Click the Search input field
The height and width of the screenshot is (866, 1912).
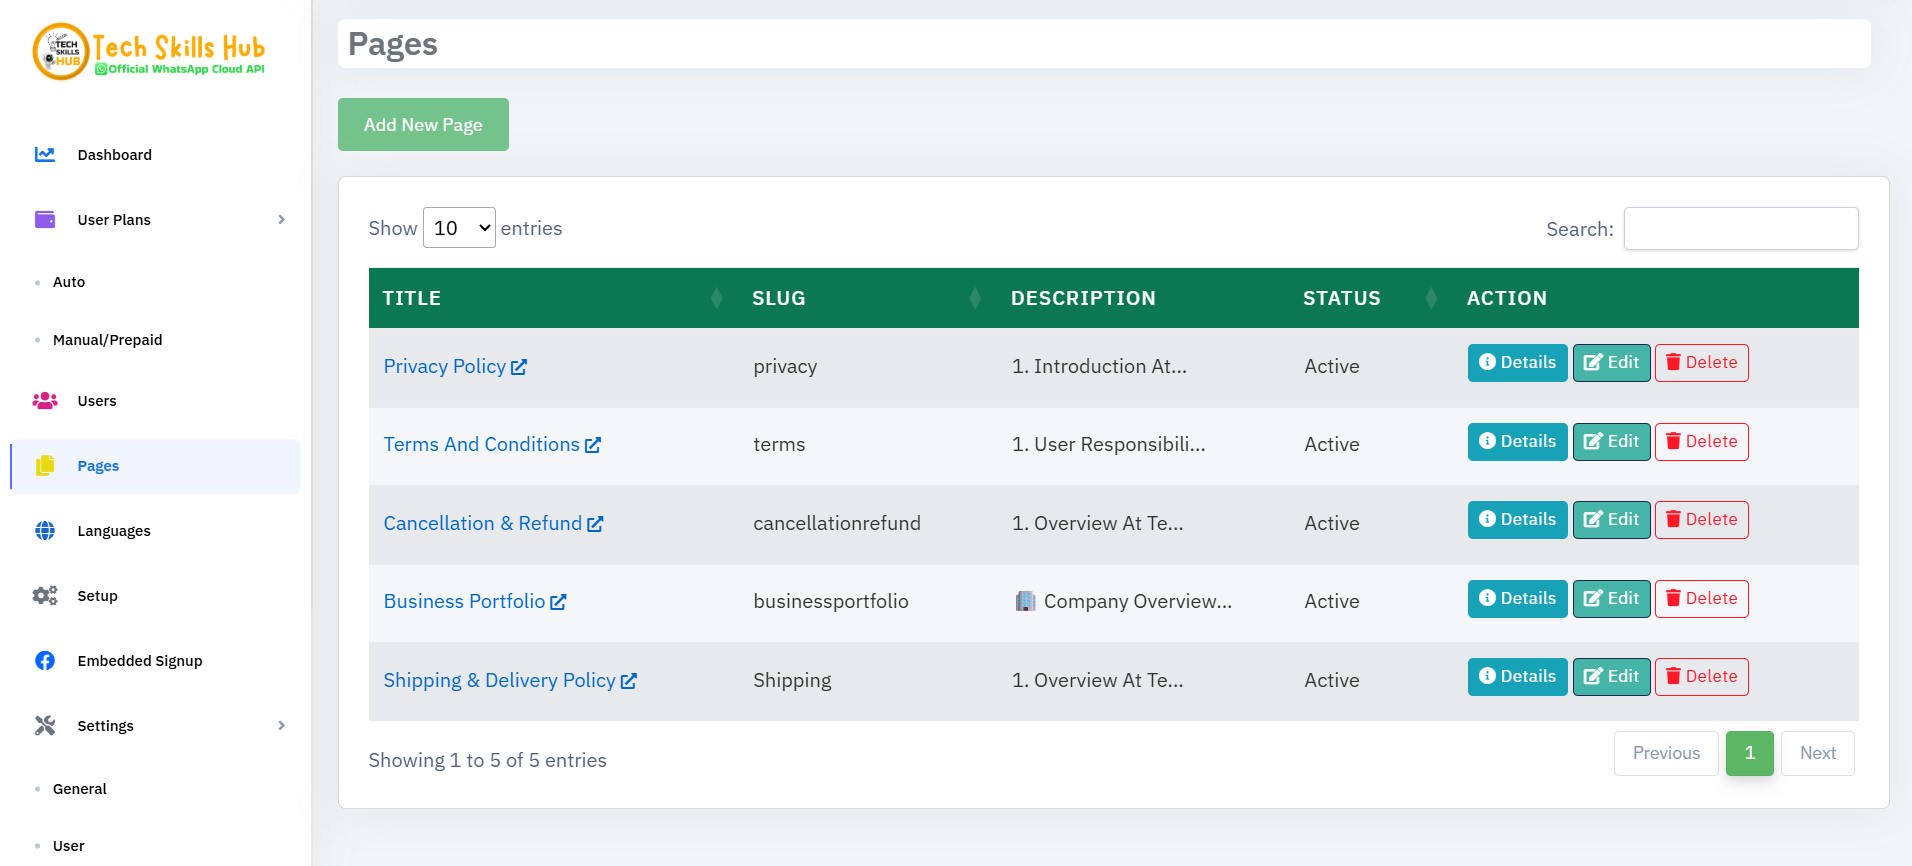click(x=1740, y=229)
